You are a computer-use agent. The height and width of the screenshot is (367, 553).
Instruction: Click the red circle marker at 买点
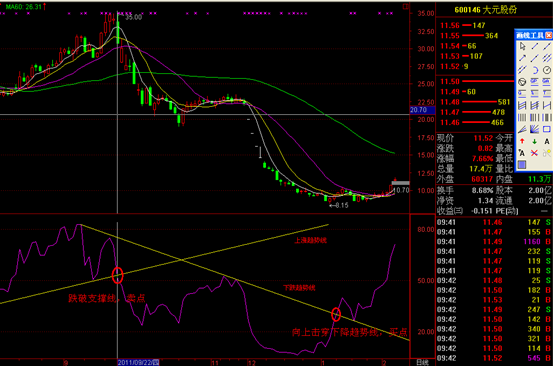(x=336, y=314)
